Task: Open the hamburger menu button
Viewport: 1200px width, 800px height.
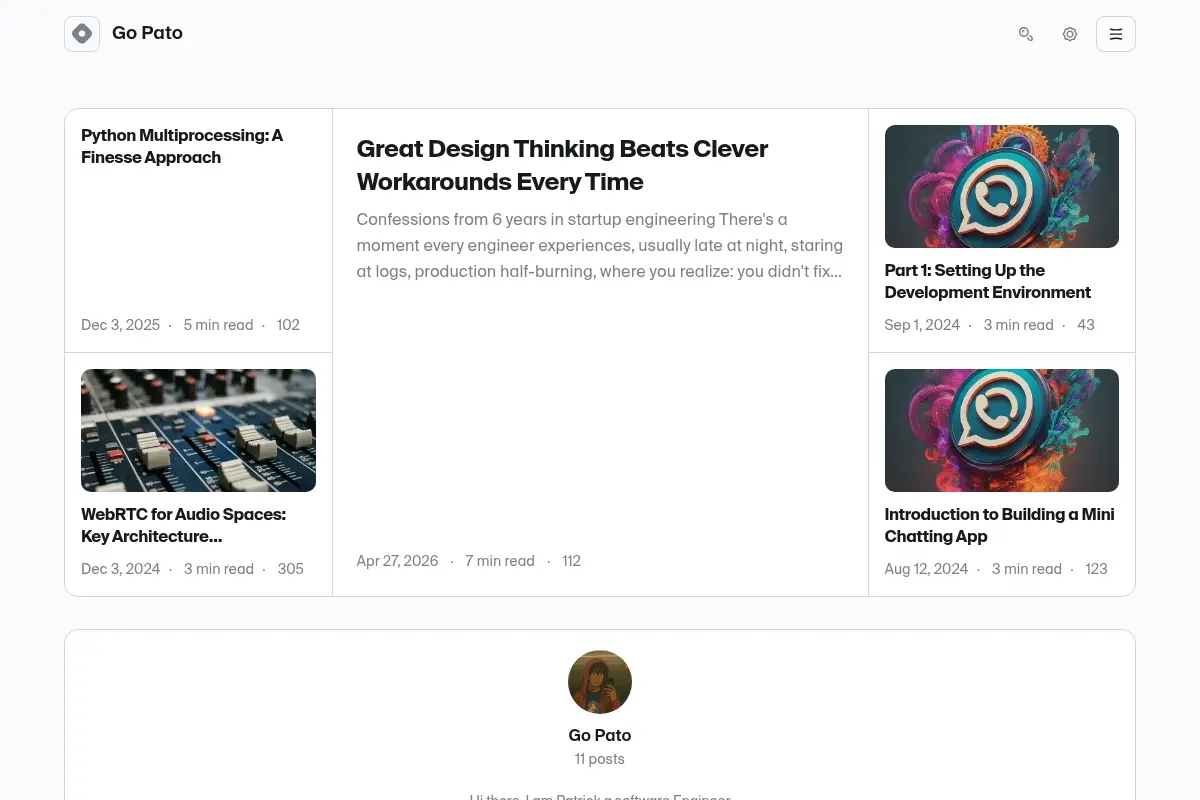Action: (x=1116, y=34)
